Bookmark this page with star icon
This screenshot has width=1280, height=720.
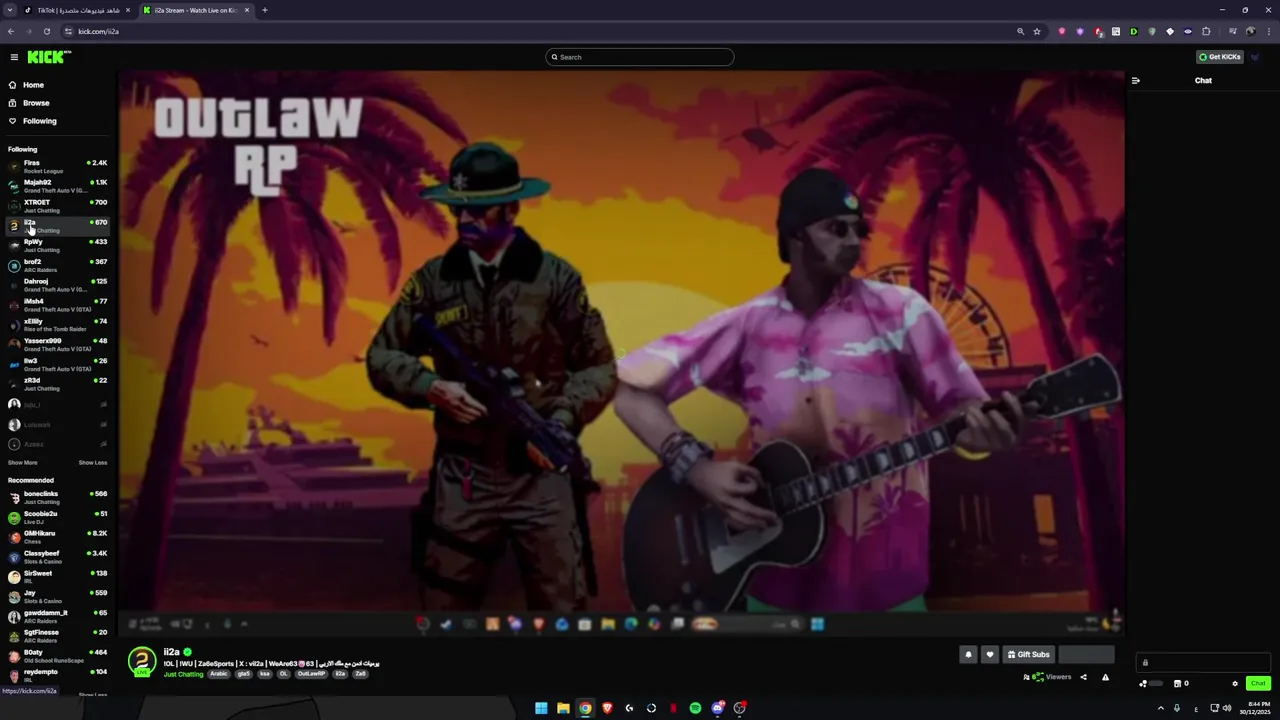pos(1037,31)
